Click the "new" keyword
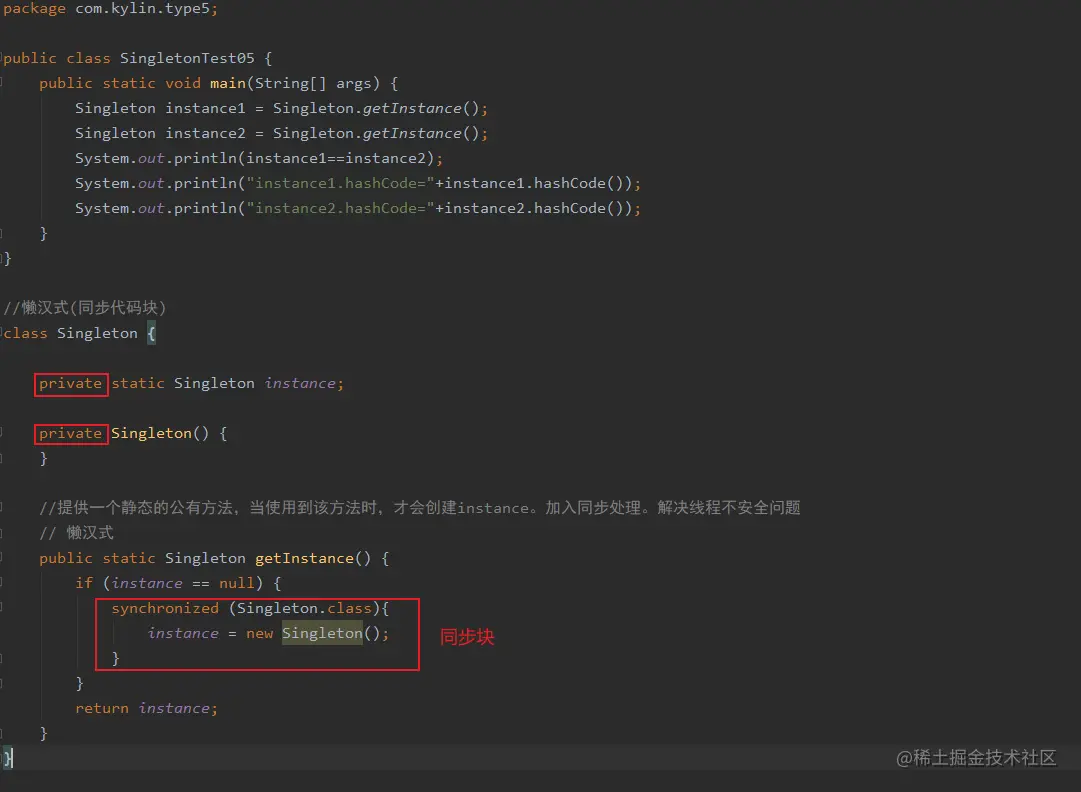Image resolution: width=1081 pixels, height=792 pixels. click(x=259, y=633)
